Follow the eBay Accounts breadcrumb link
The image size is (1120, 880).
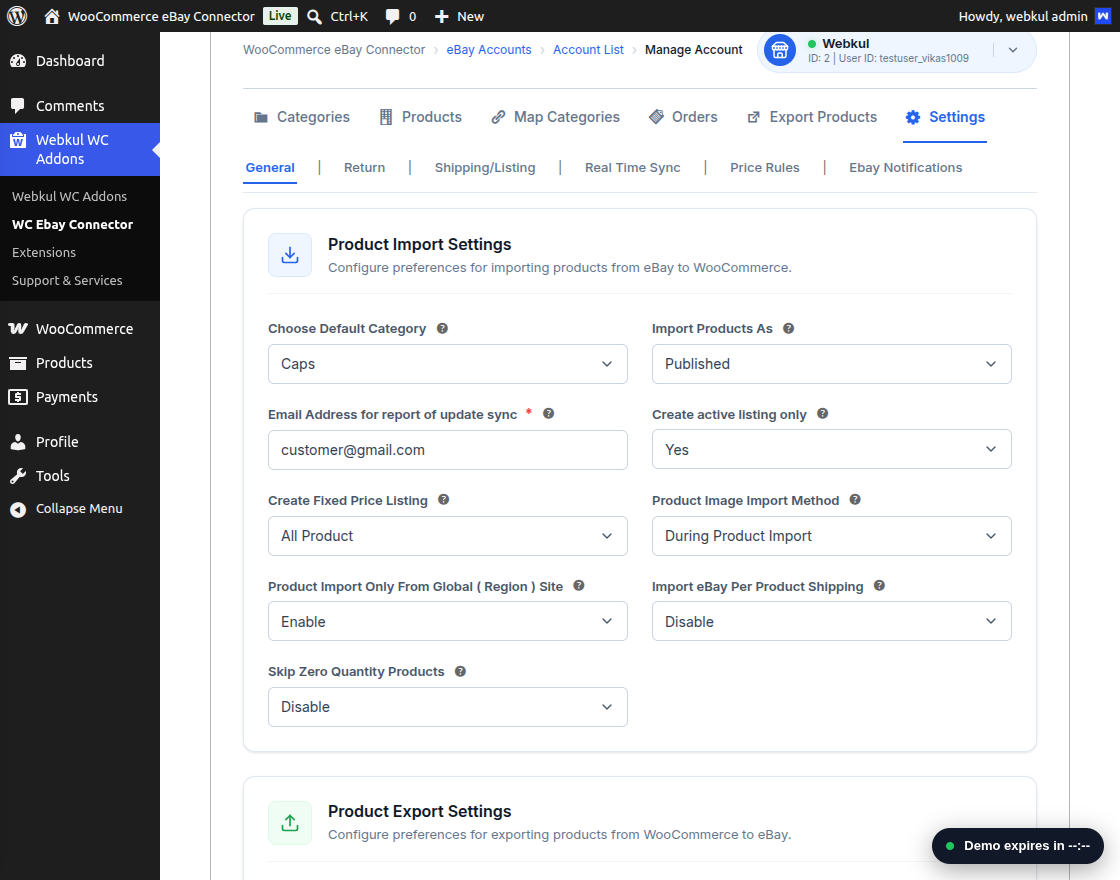(489, 50)
